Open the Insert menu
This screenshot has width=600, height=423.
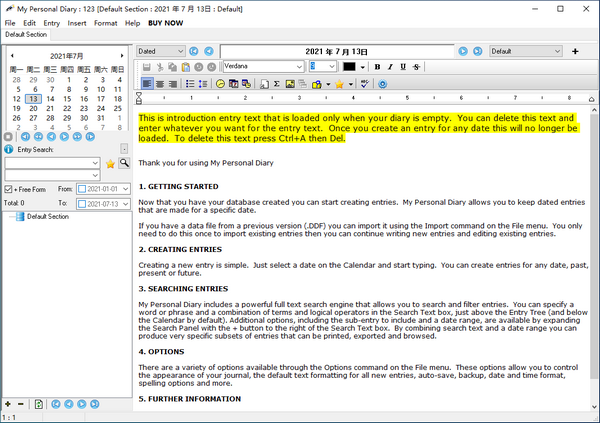(77, 22)
